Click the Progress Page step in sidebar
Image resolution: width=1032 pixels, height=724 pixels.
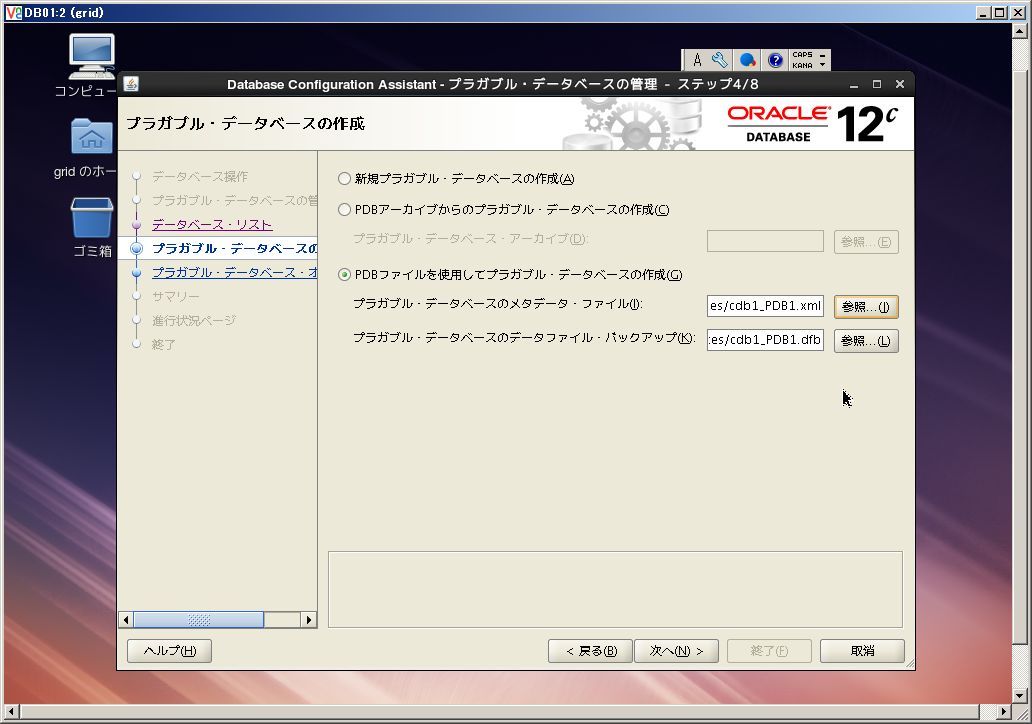(x=194, y=321)
